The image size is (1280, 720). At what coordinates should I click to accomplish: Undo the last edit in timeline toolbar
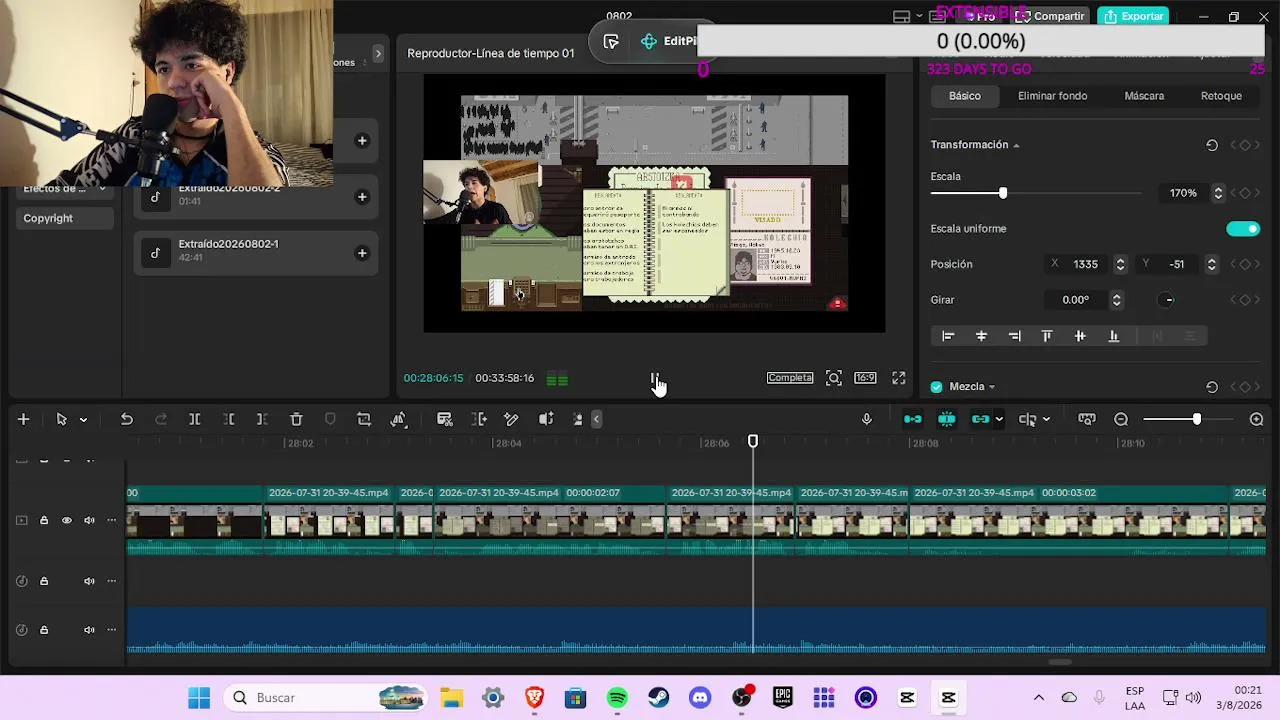point(127,419)
